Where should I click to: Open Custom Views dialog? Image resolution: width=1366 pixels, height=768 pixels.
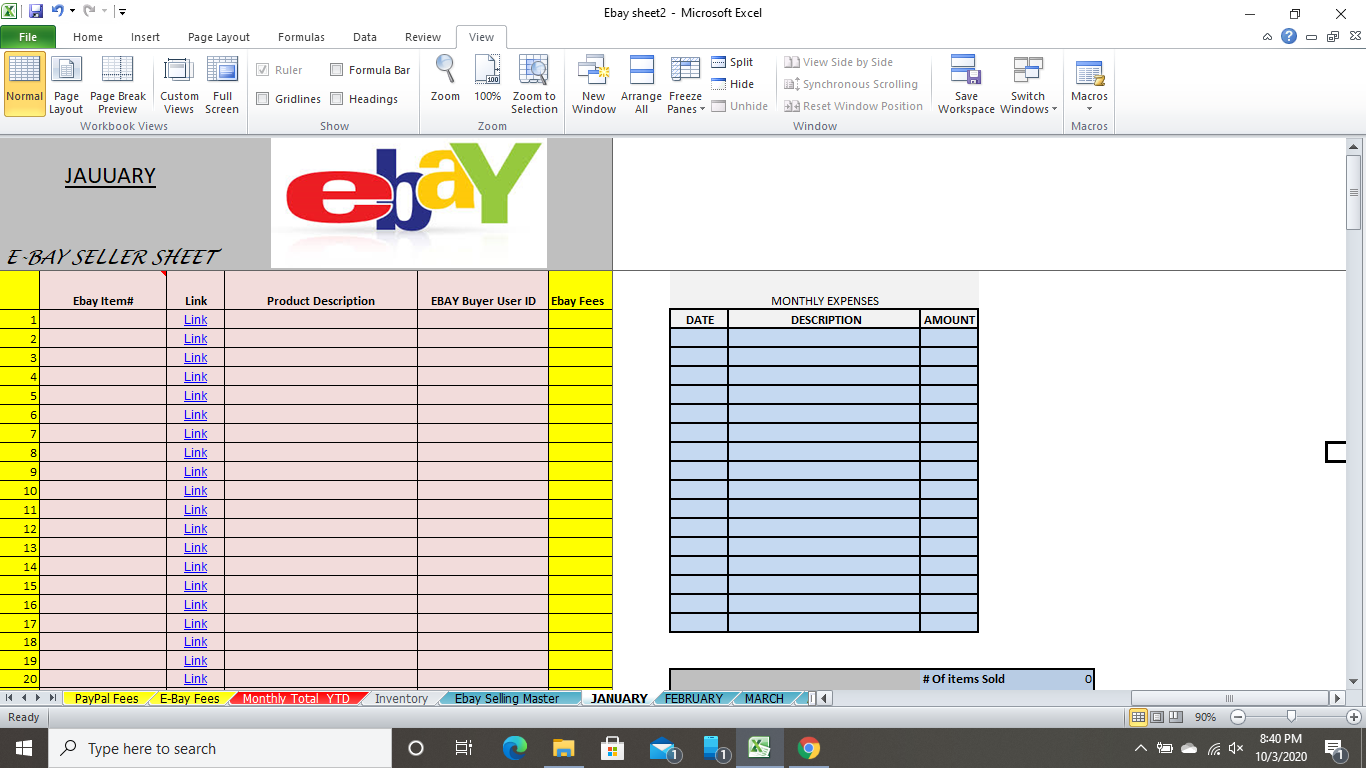pos(179,84)
